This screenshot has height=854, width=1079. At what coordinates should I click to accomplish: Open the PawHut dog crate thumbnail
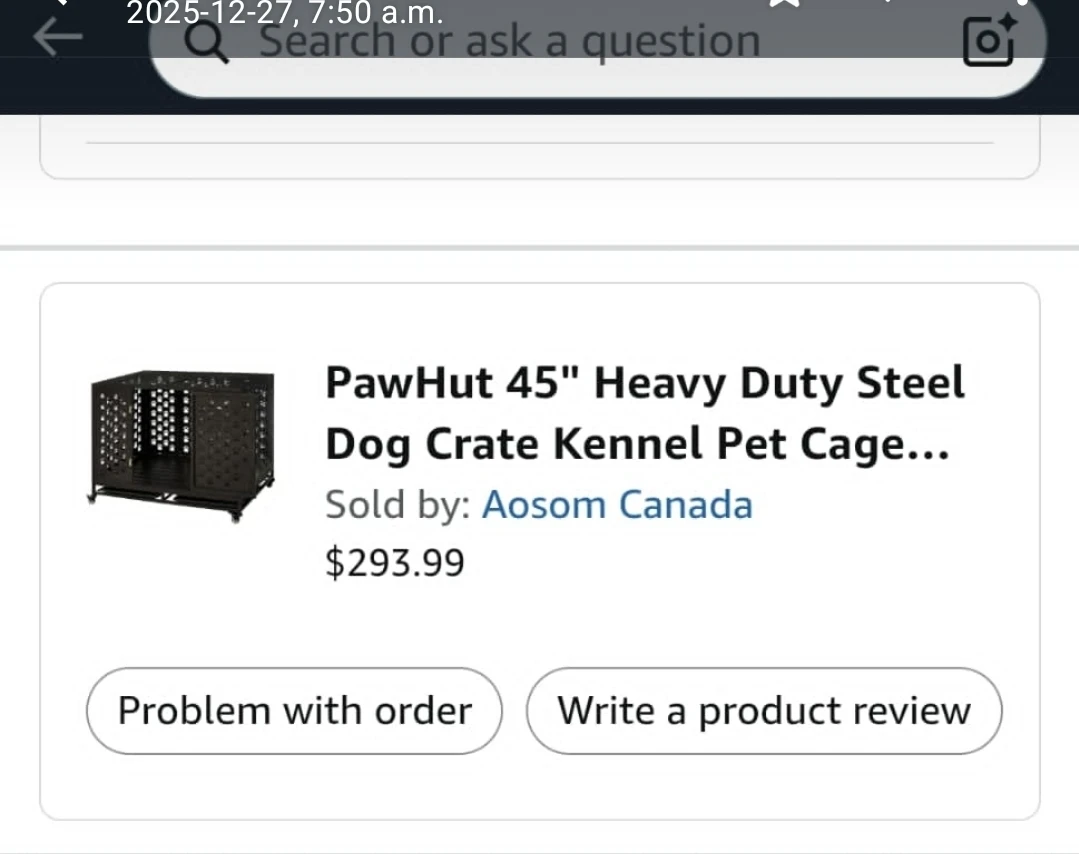point(182,445)
